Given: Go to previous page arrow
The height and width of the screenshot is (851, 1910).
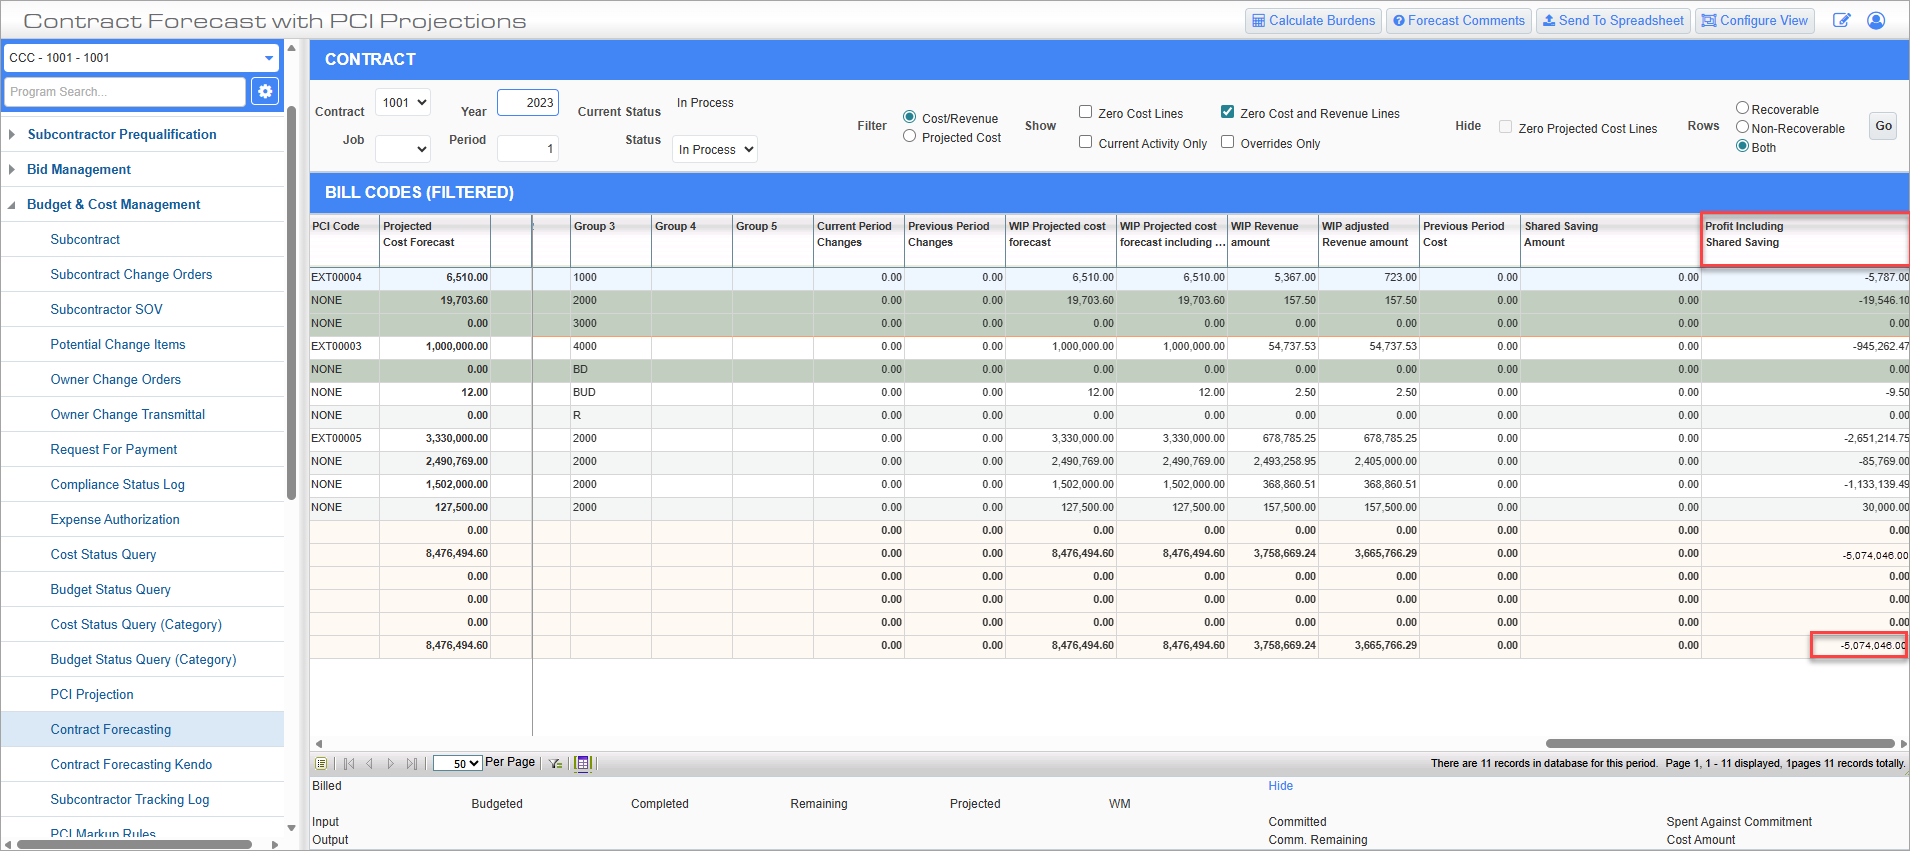Looking at the screenshot, I should tap(369, 763).
